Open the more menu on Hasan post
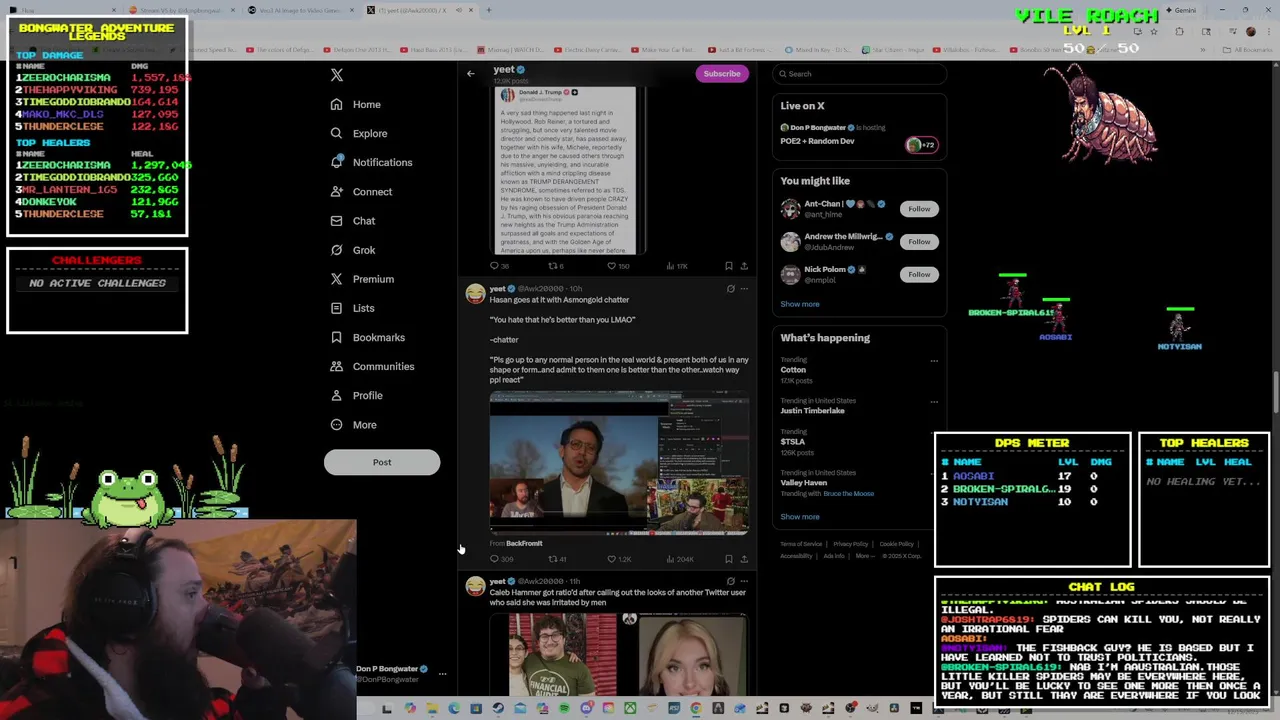This screenshot has height=720, width=1280. tap(744, 289)
